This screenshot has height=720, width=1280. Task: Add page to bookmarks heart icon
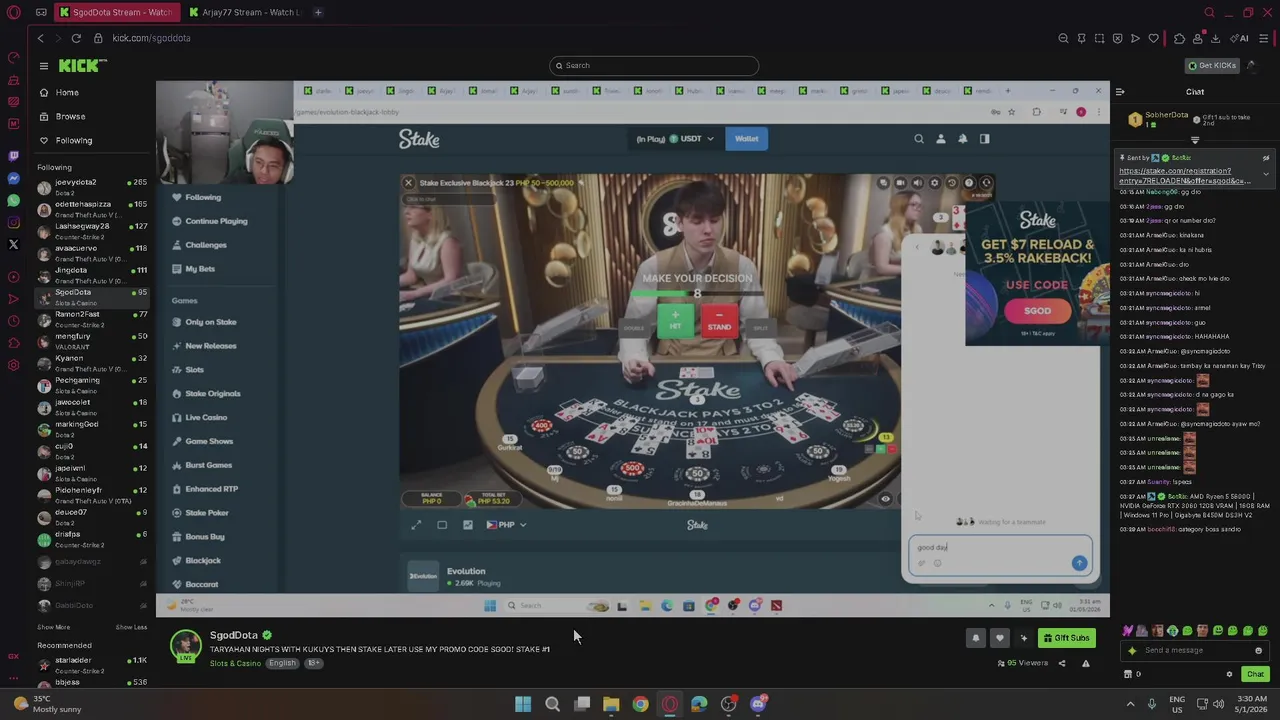[x=1153, y=38]
